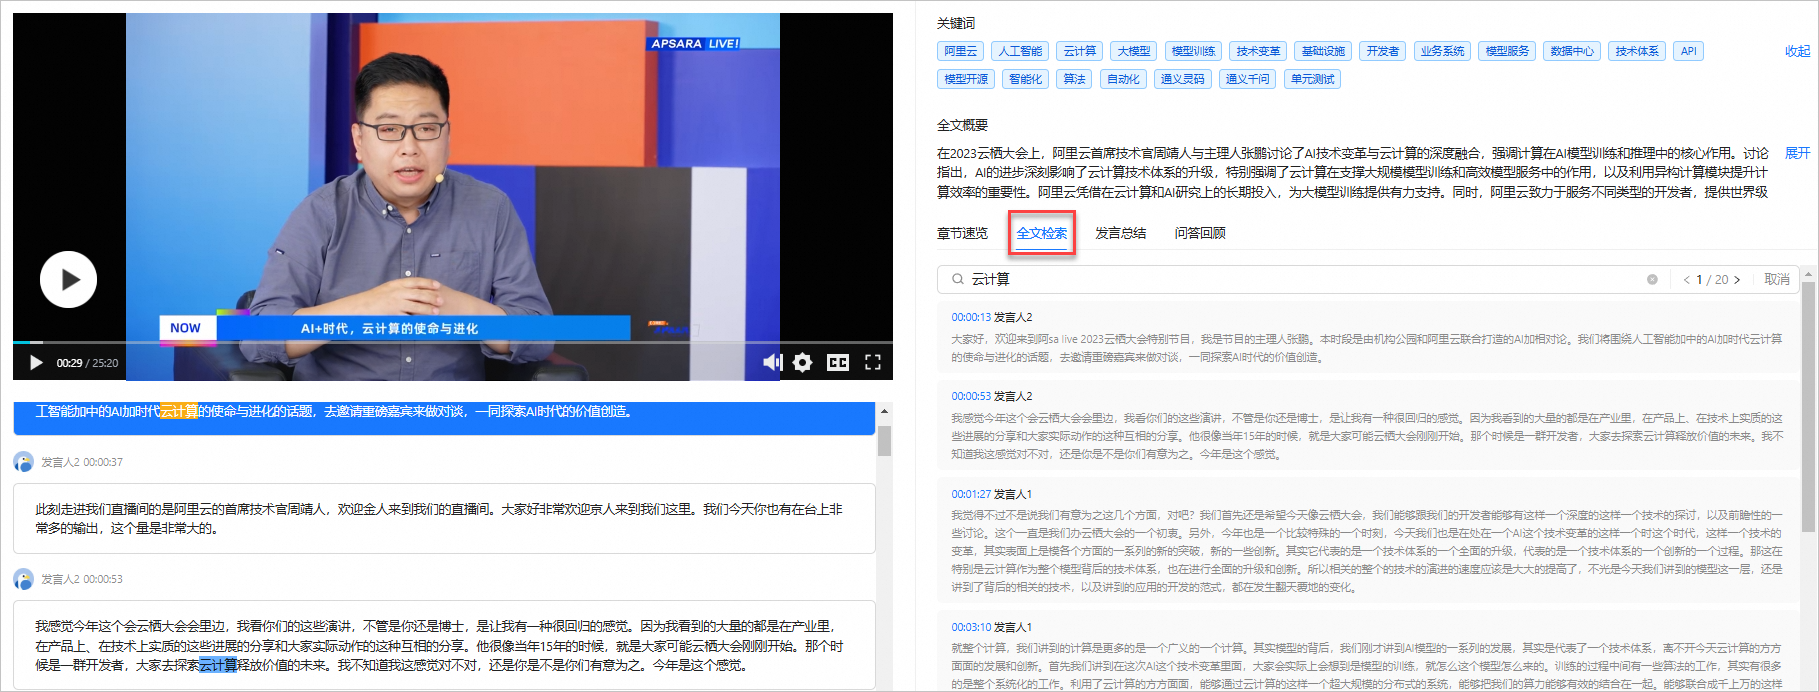This screenshot has height=692, width=1819.
Task: Click the 通义千问 keyword tag
Action: tap(1247, 79)
